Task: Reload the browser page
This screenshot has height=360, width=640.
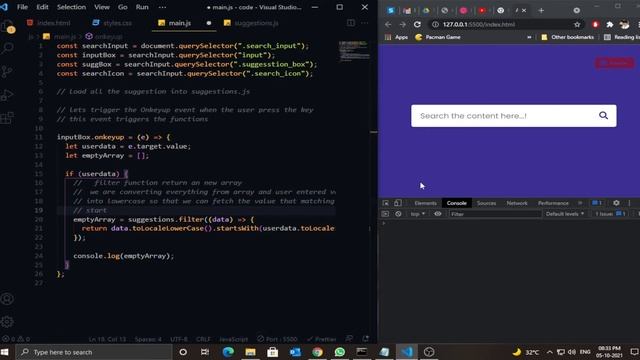Action: point(417,24)
